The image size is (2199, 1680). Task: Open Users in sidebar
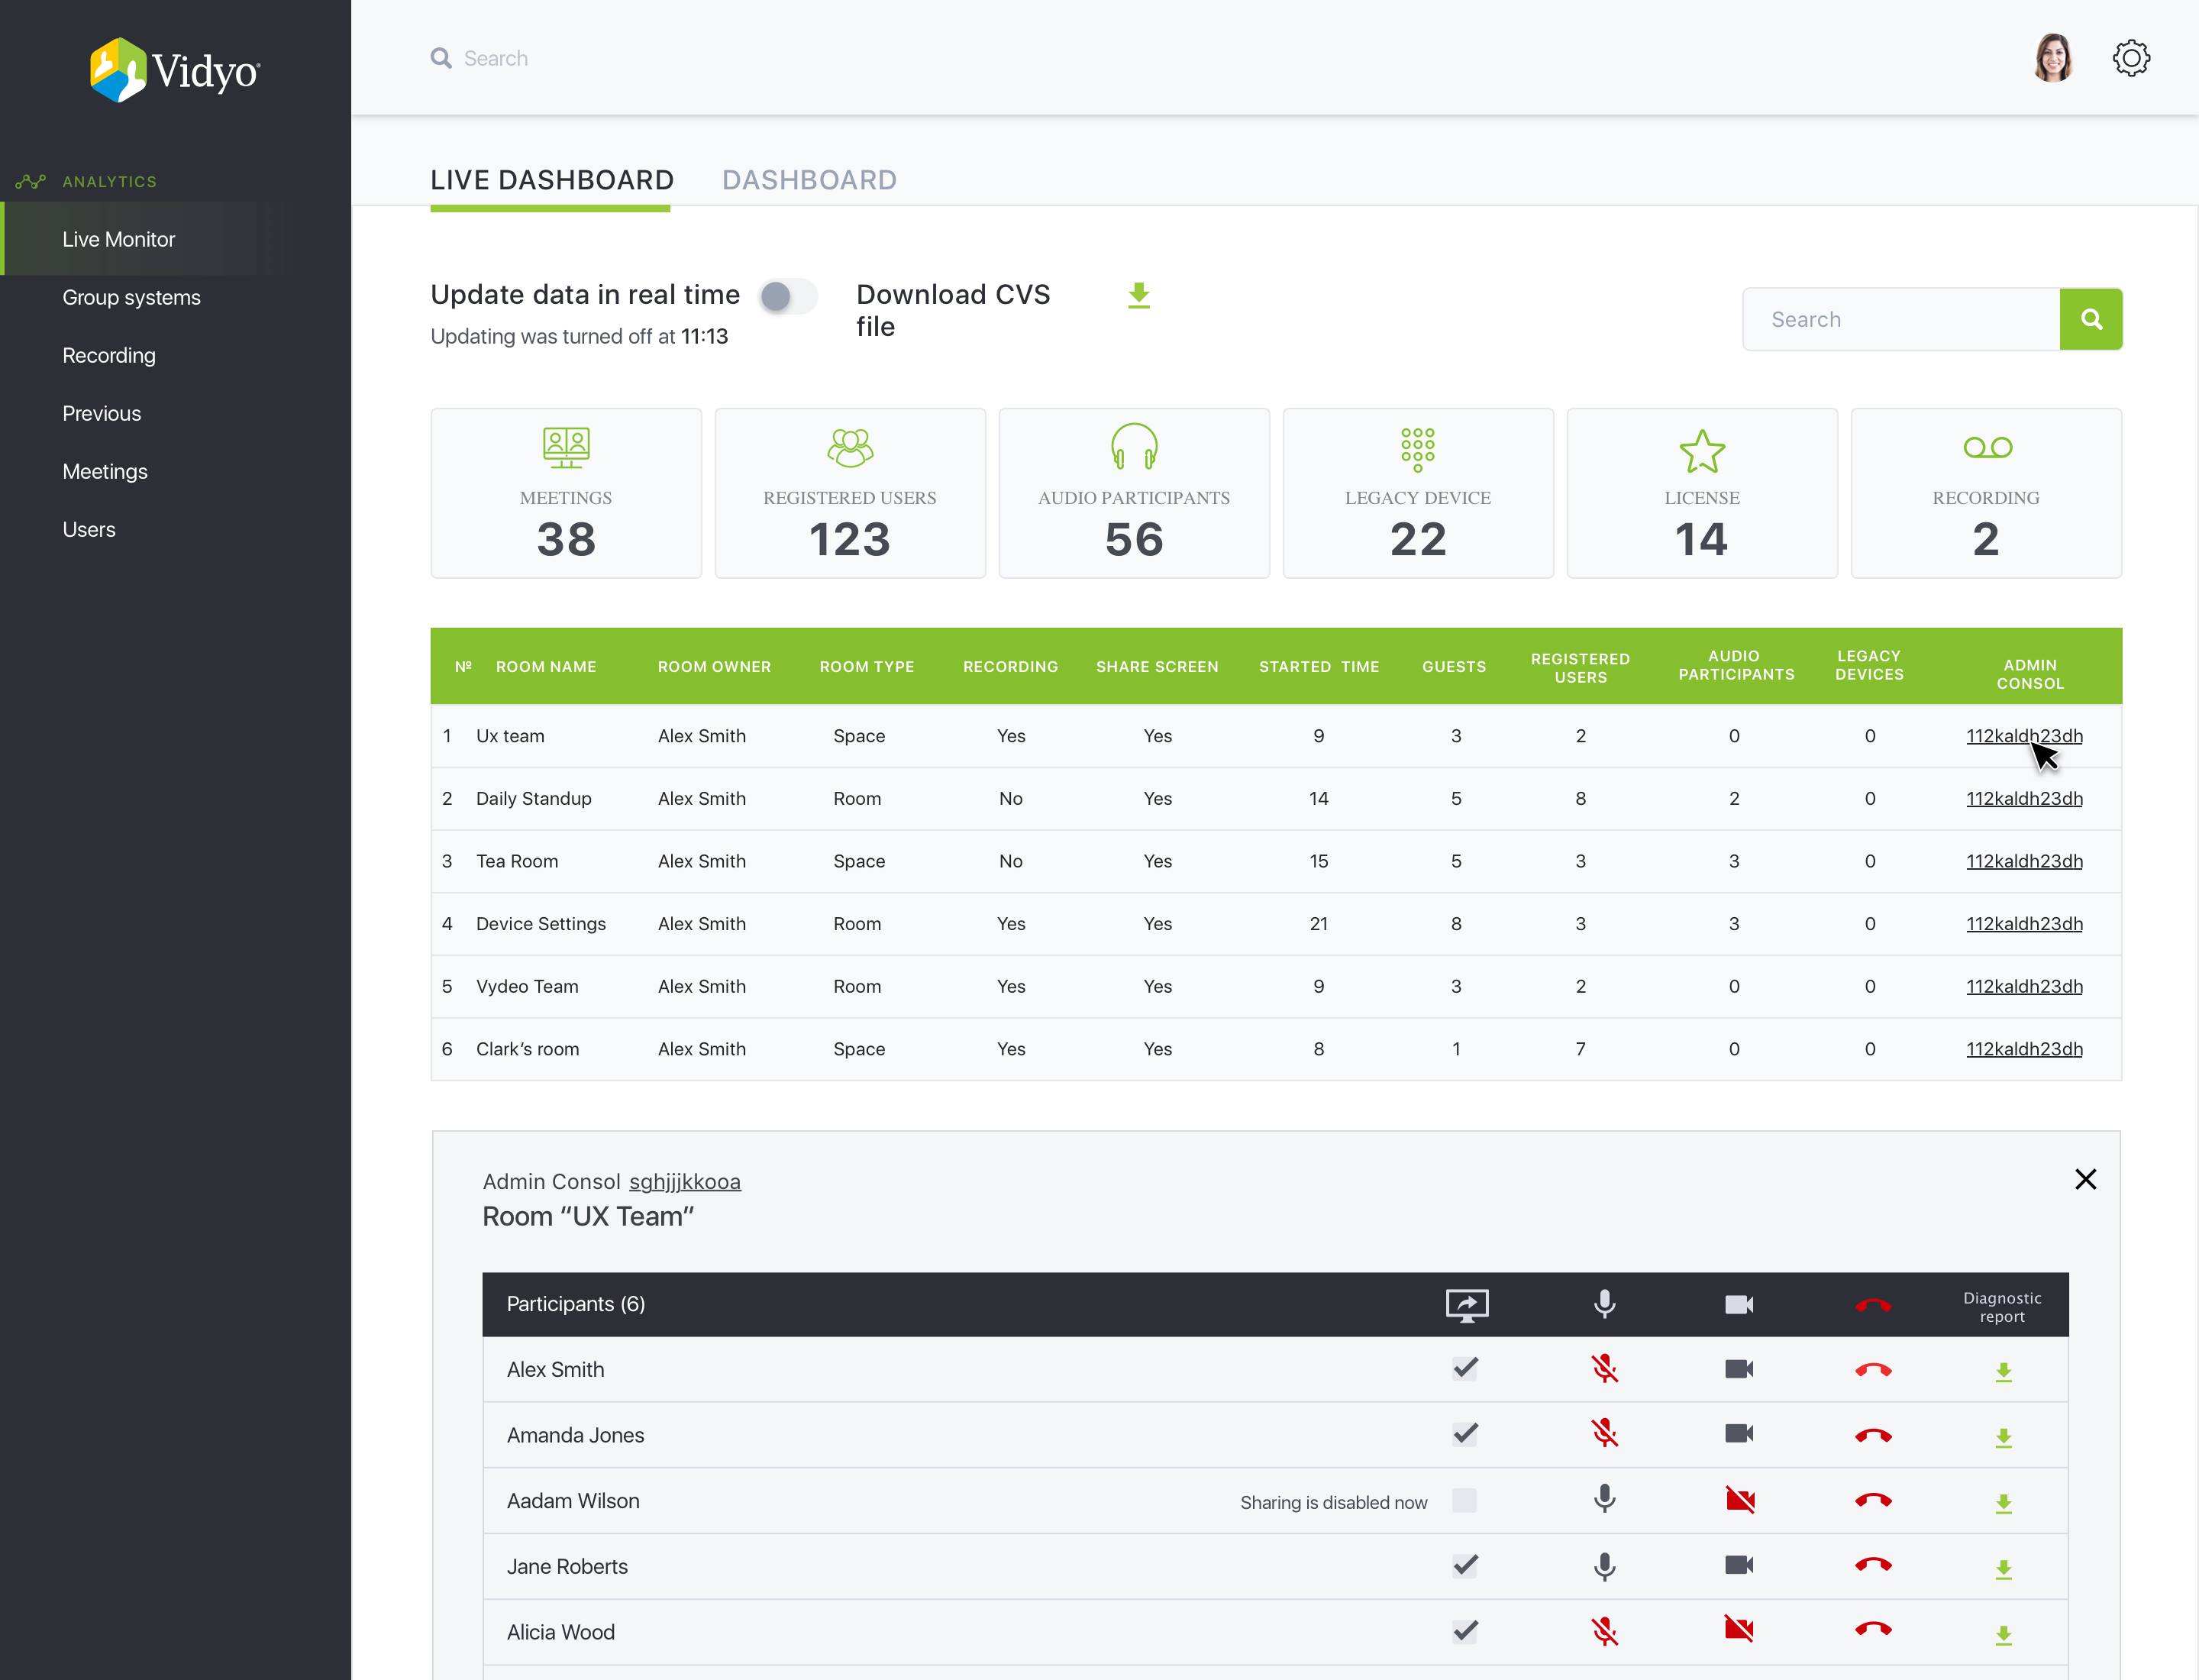[88, 529]
